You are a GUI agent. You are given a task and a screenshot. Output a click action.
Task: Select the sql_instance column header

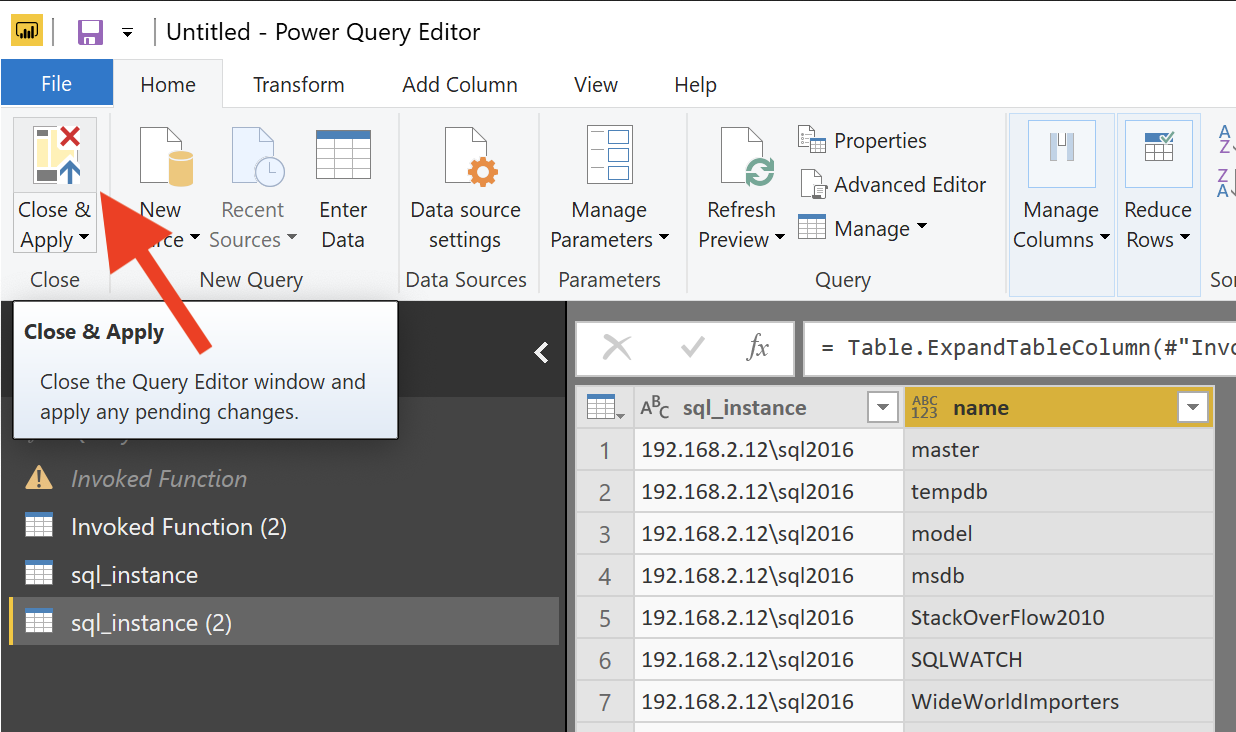click(769, 407)
